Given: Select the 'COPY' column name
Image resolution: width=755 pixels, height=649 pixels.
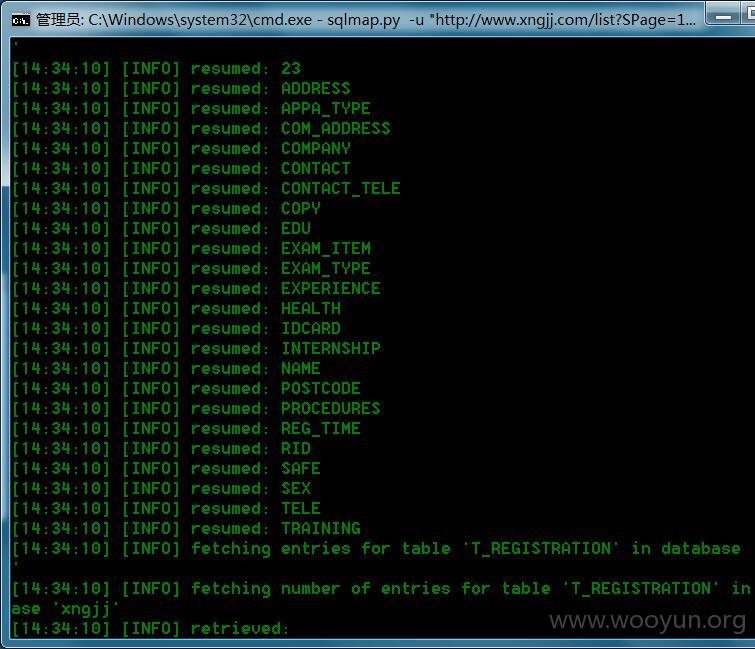Looking at the screenshot, I should pyautogui.click(x=301, y=208).
